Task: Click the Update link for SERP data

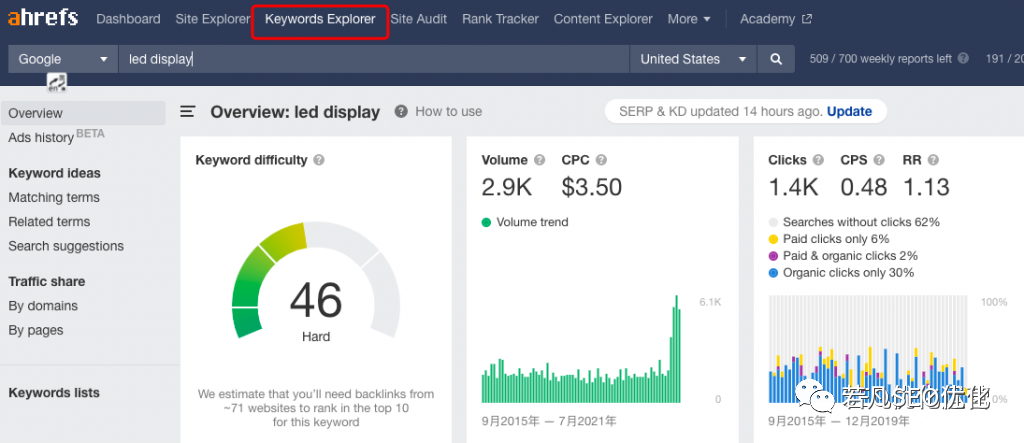Action: click(x=849, y=111)
